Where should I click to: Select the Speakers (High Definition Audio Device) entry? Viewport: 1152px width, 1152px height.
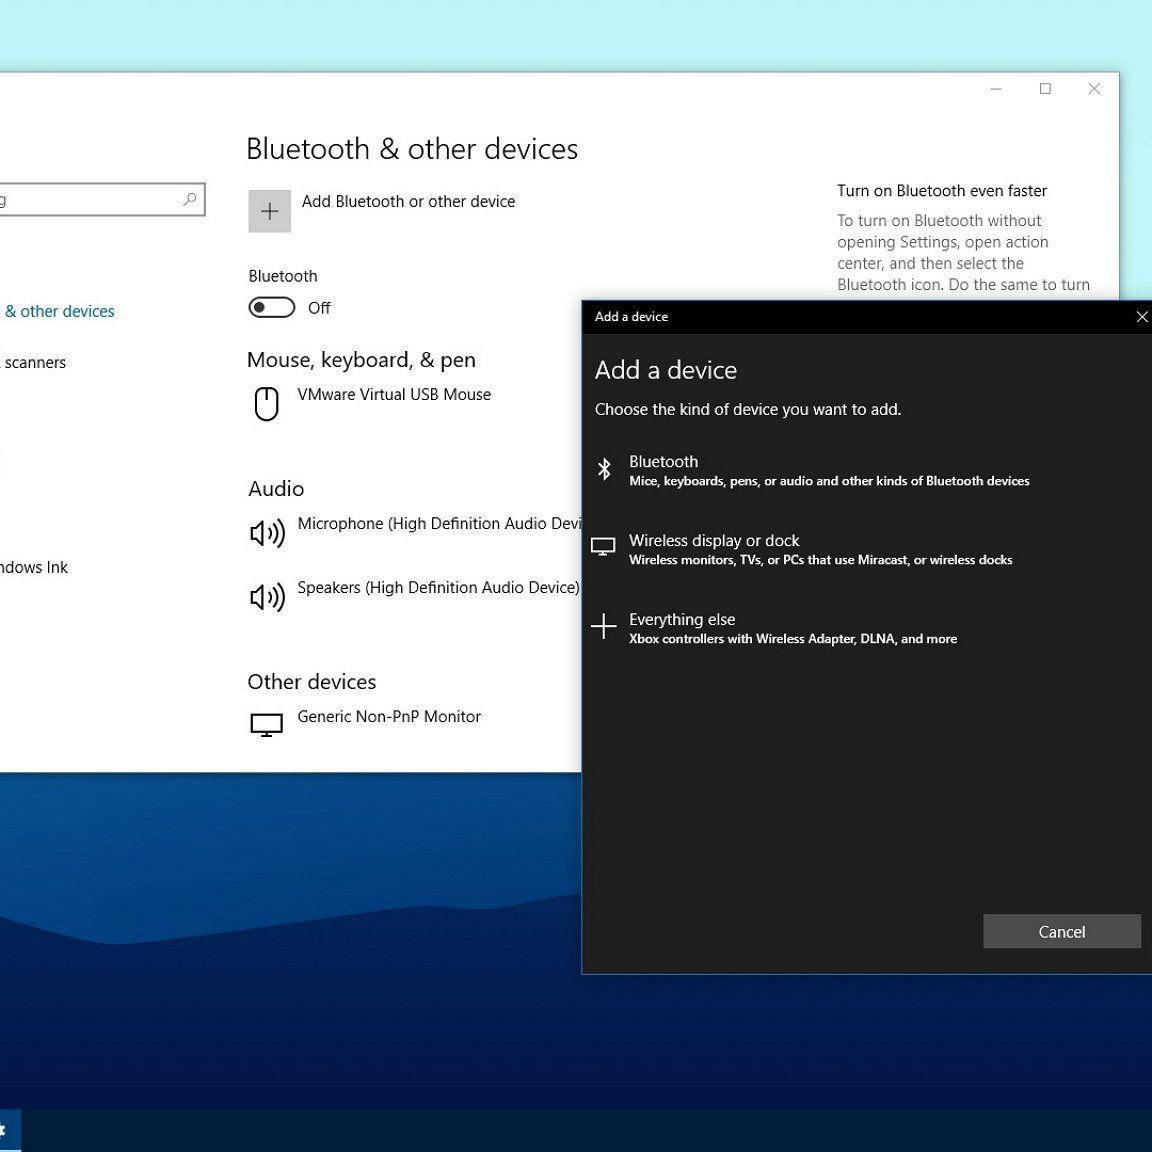point(437,588)
